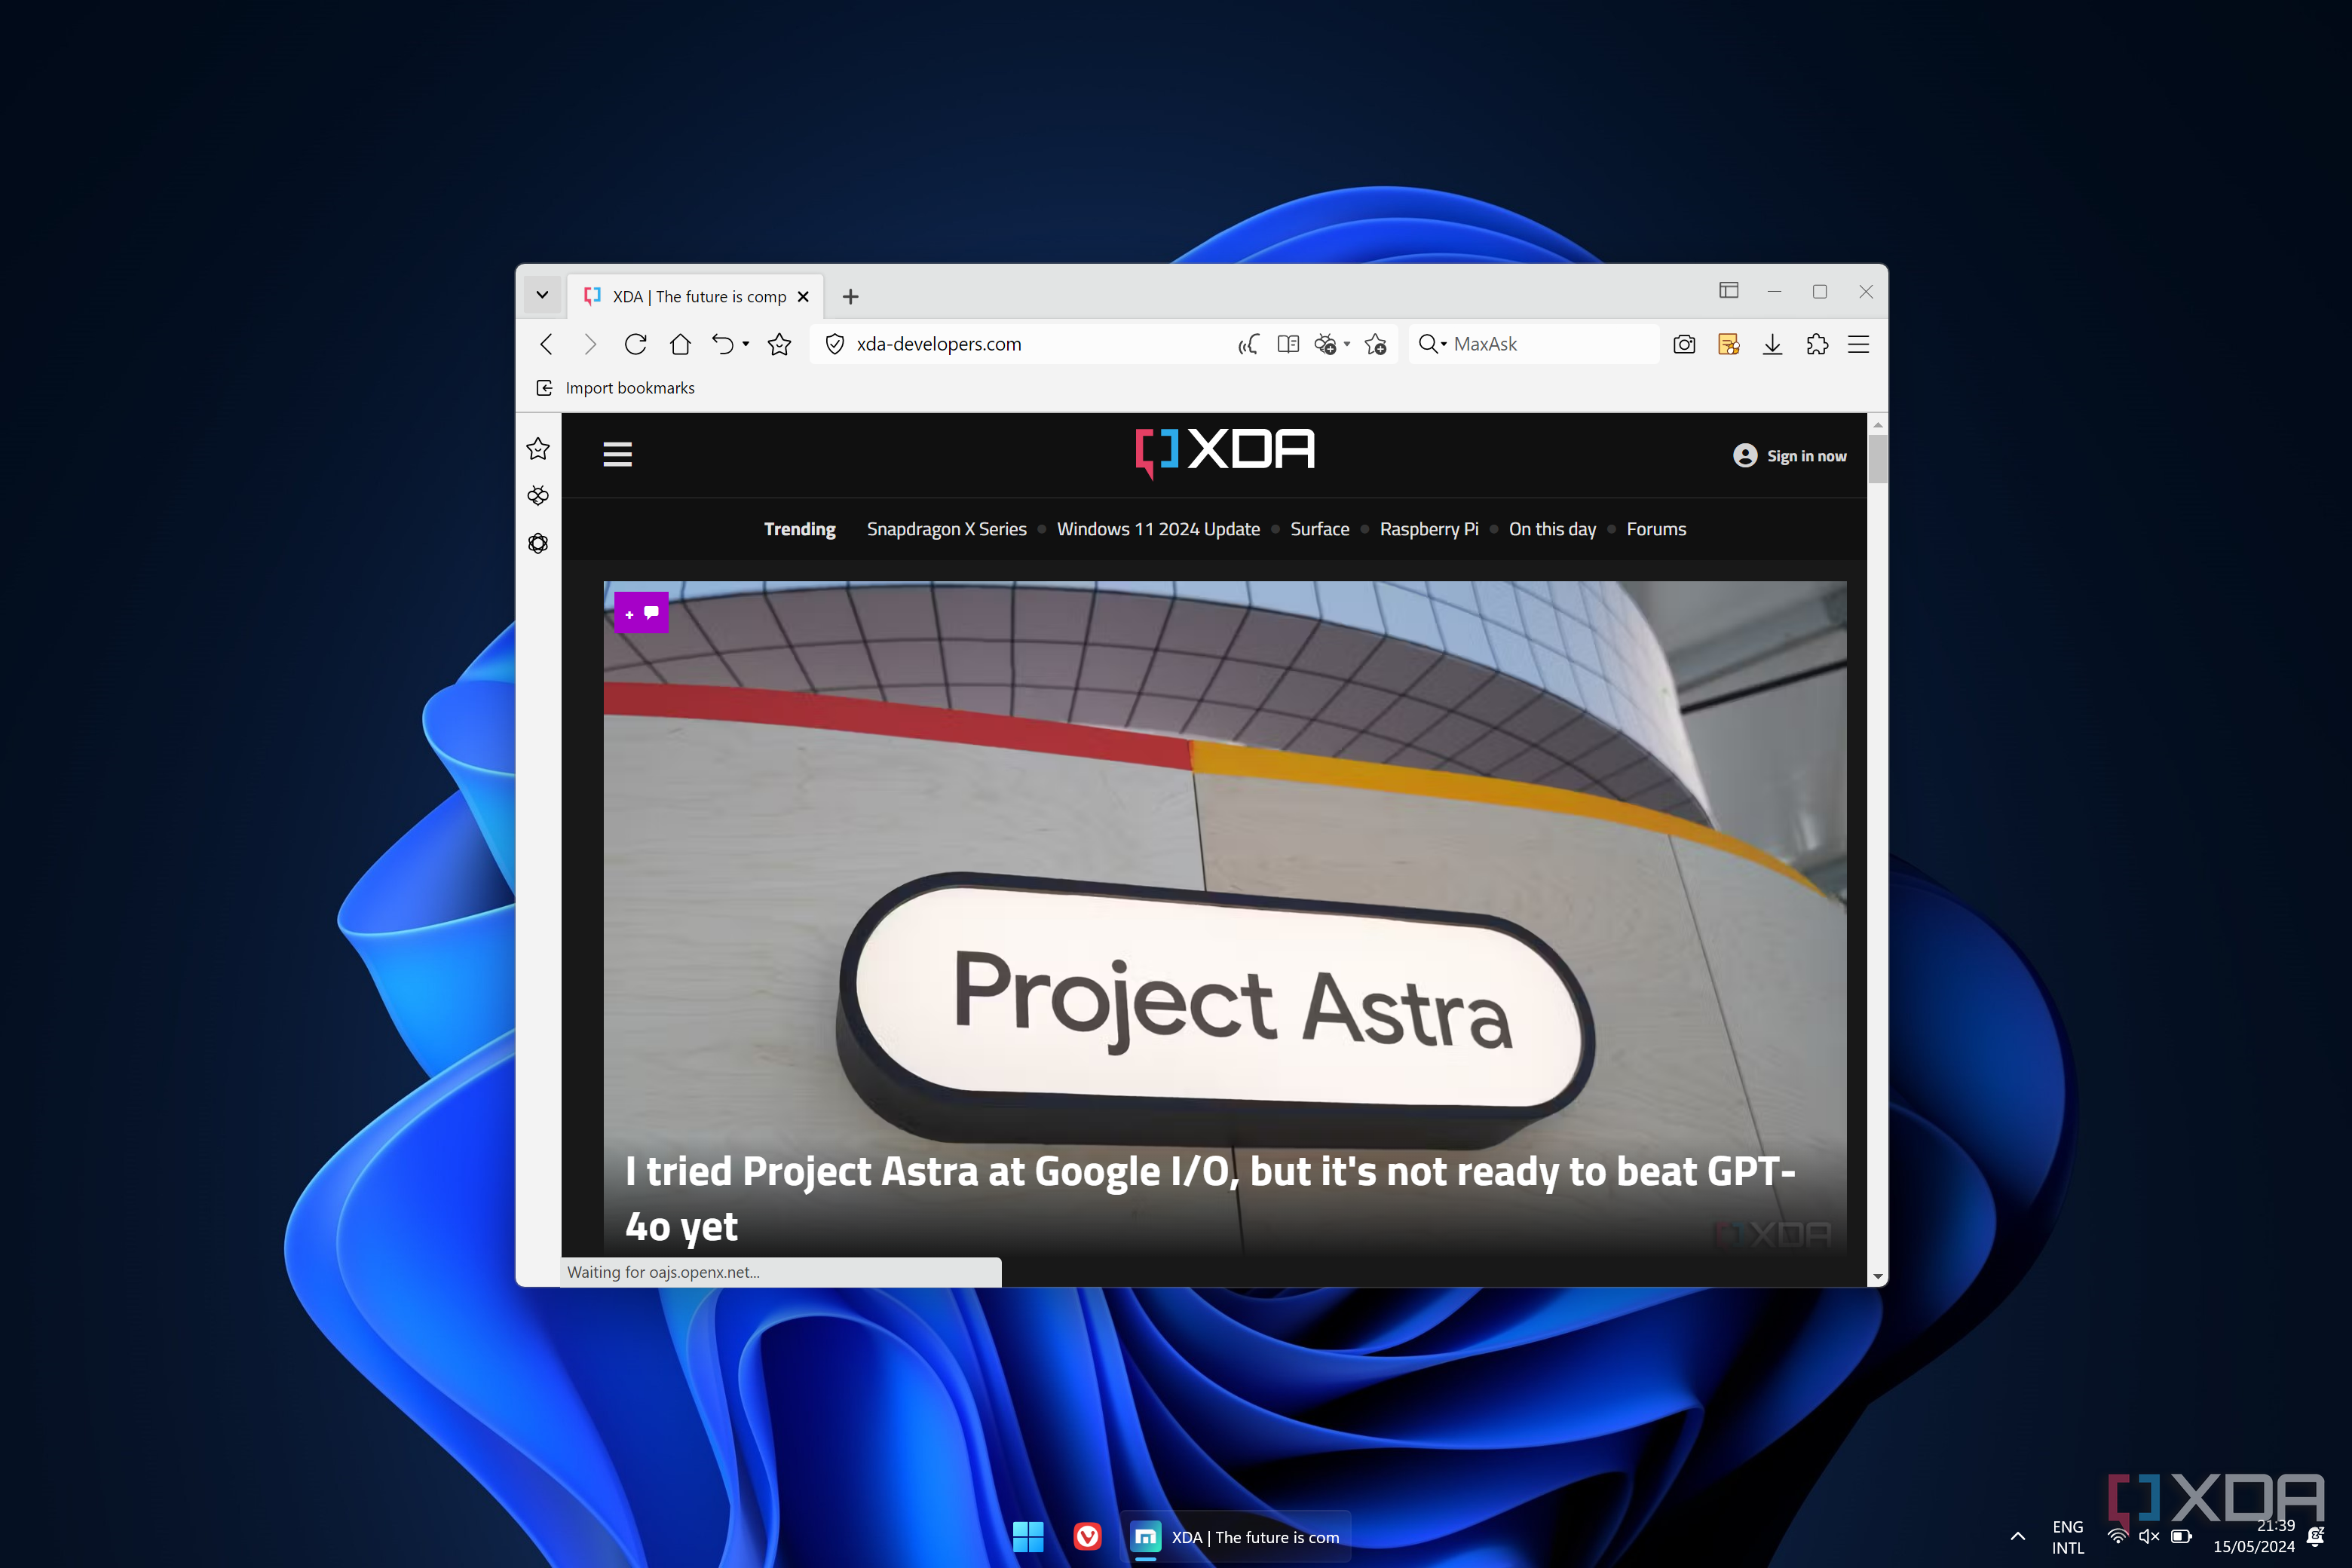Image resolution: width=2352 pixels, height=1568 pixels.
Task: Open the notification bell in the taskbar
Action: click(x=2316, y=1537)
